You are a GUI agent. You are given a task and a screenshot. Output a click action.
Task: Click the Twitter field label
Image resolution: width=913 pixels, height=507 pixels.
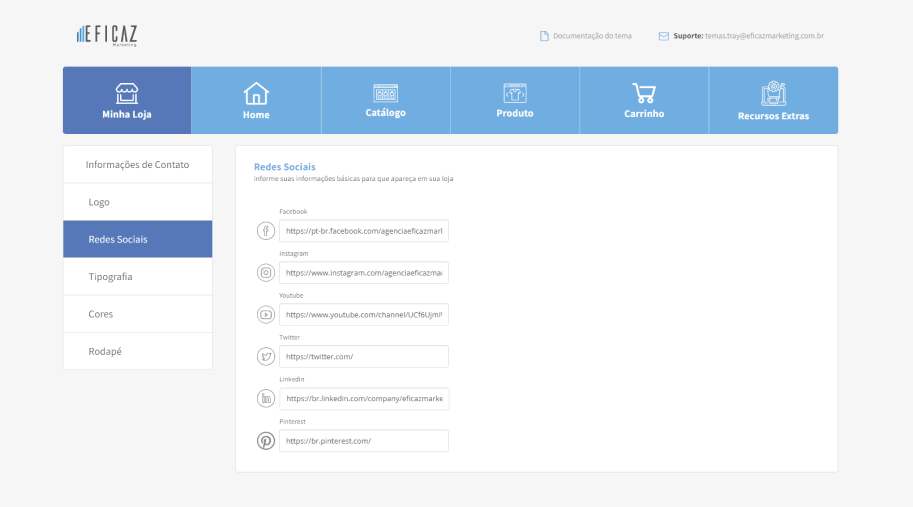coord(289,338)
